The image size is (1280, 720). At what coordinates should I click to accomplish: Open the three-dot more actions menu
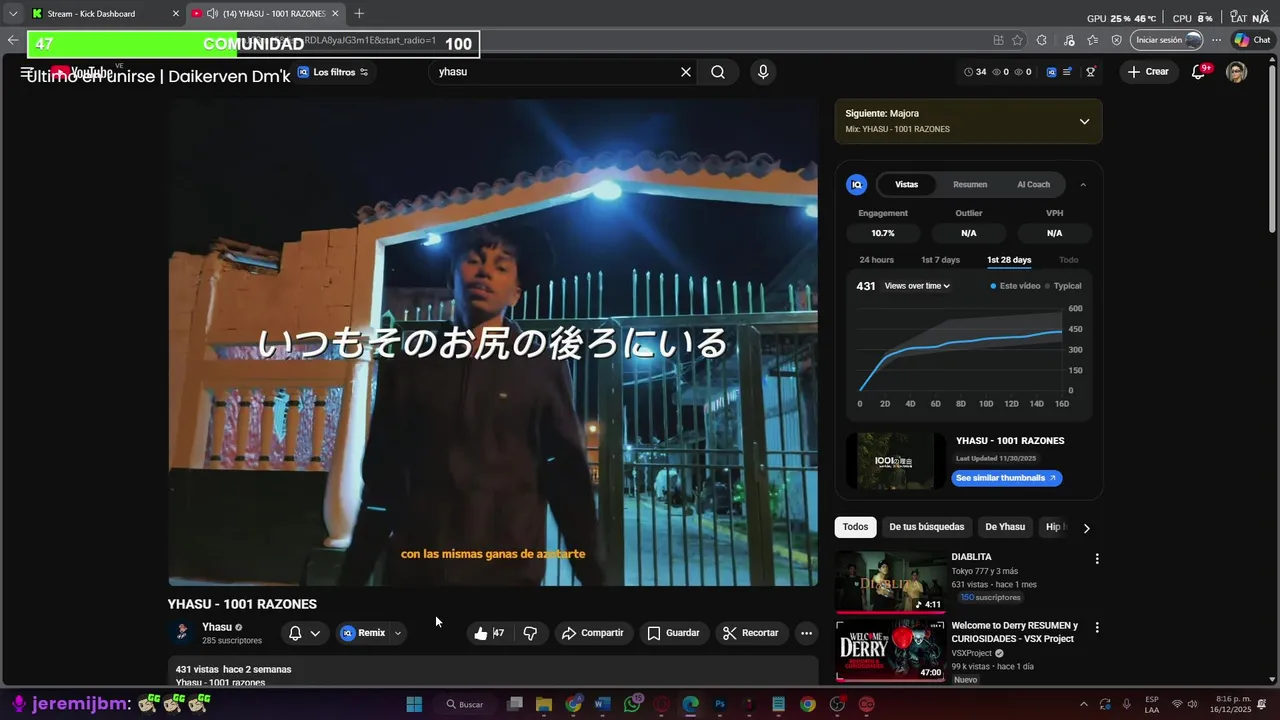click(x=806, y=633)
